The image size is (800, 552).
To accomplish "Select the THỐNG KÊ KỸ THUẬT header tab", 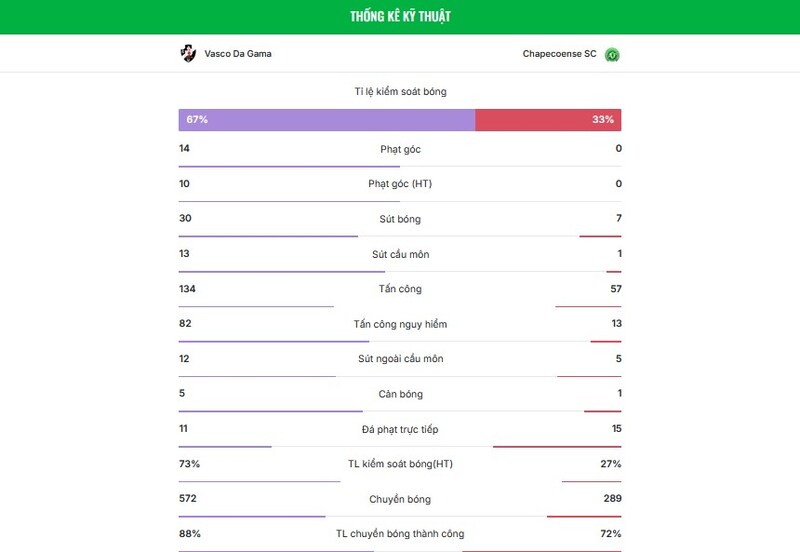I will [400, 17].
